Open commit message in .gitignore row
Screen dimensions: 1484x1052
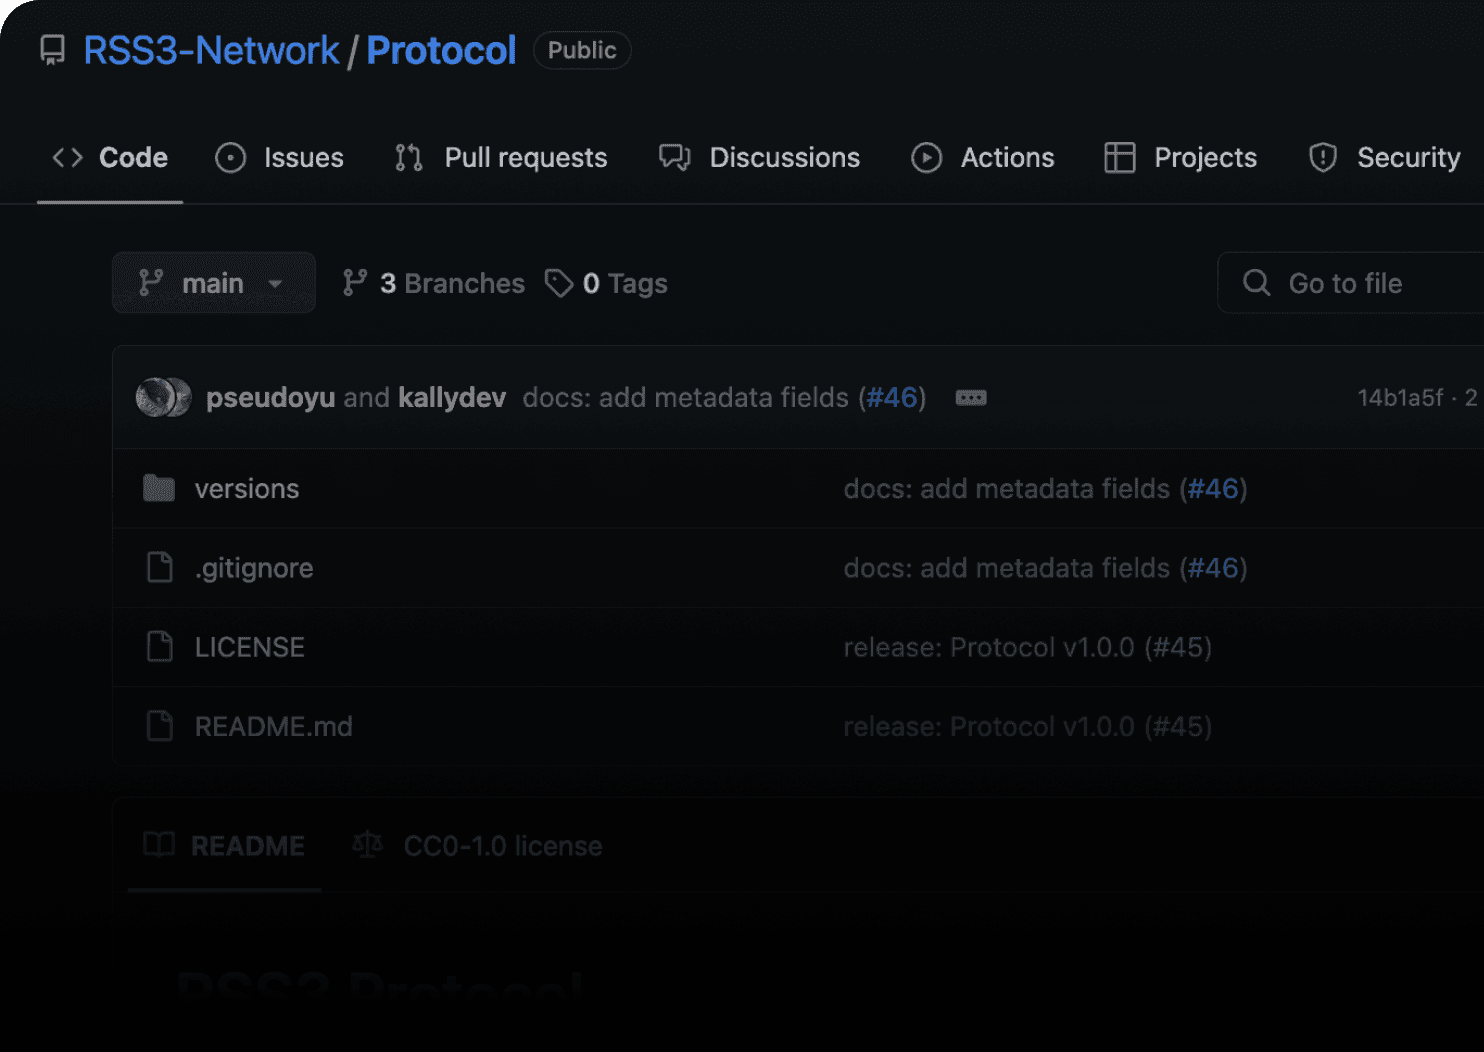click(x=1007, y=568)
